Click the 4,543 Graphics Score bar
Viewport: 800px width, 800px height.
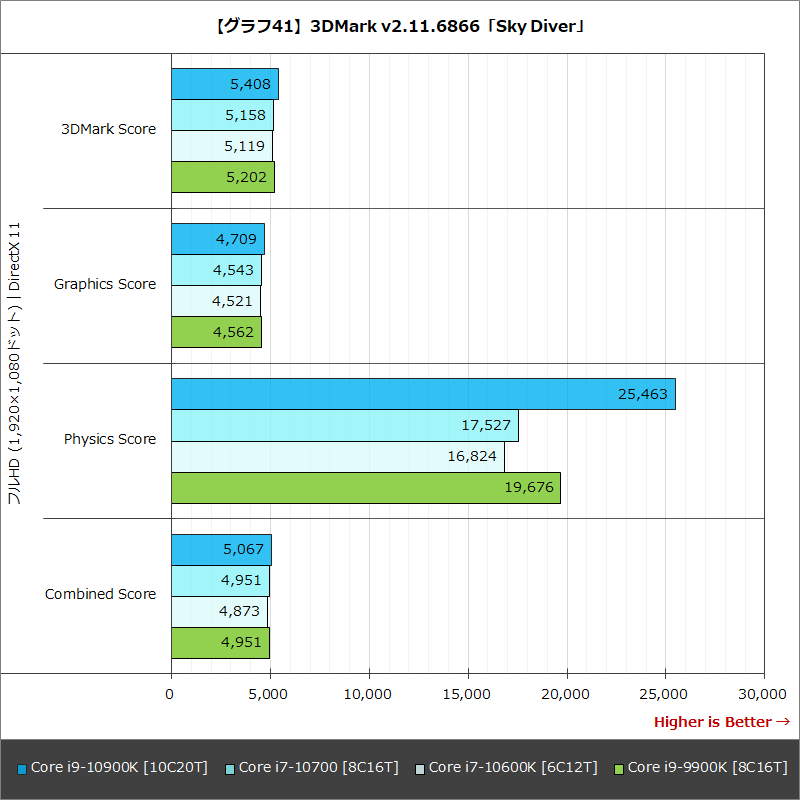216,270
